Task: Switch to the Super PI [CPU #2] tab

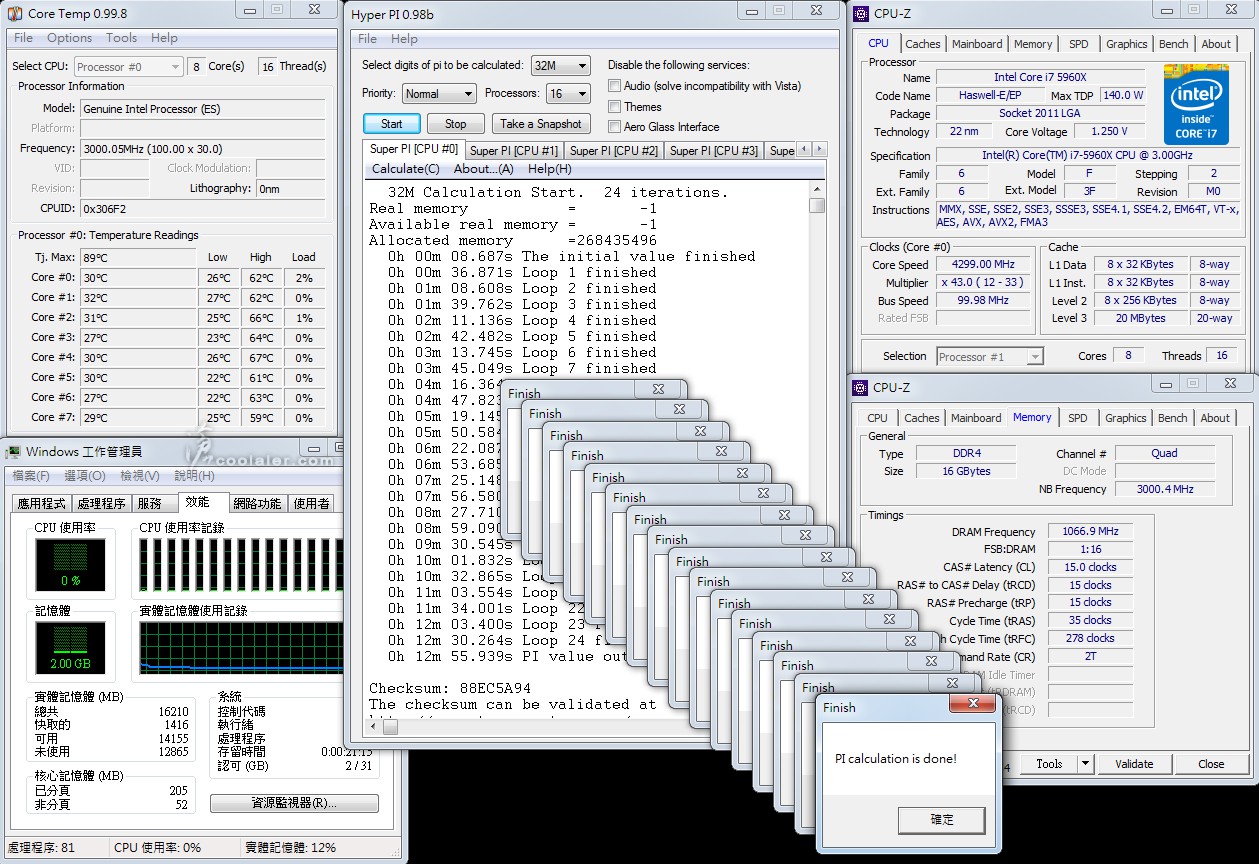Action: click(614, 151)
